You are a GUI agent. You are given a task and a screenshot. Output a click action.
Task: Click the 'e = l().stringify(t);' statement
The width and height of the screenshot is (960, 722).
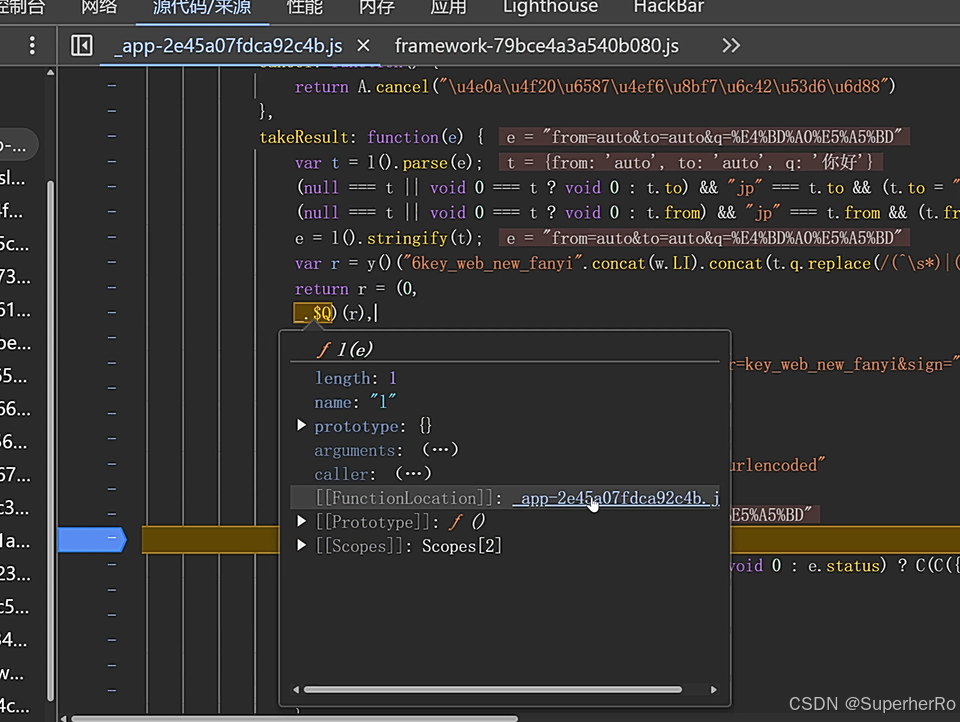click(389, 238)
